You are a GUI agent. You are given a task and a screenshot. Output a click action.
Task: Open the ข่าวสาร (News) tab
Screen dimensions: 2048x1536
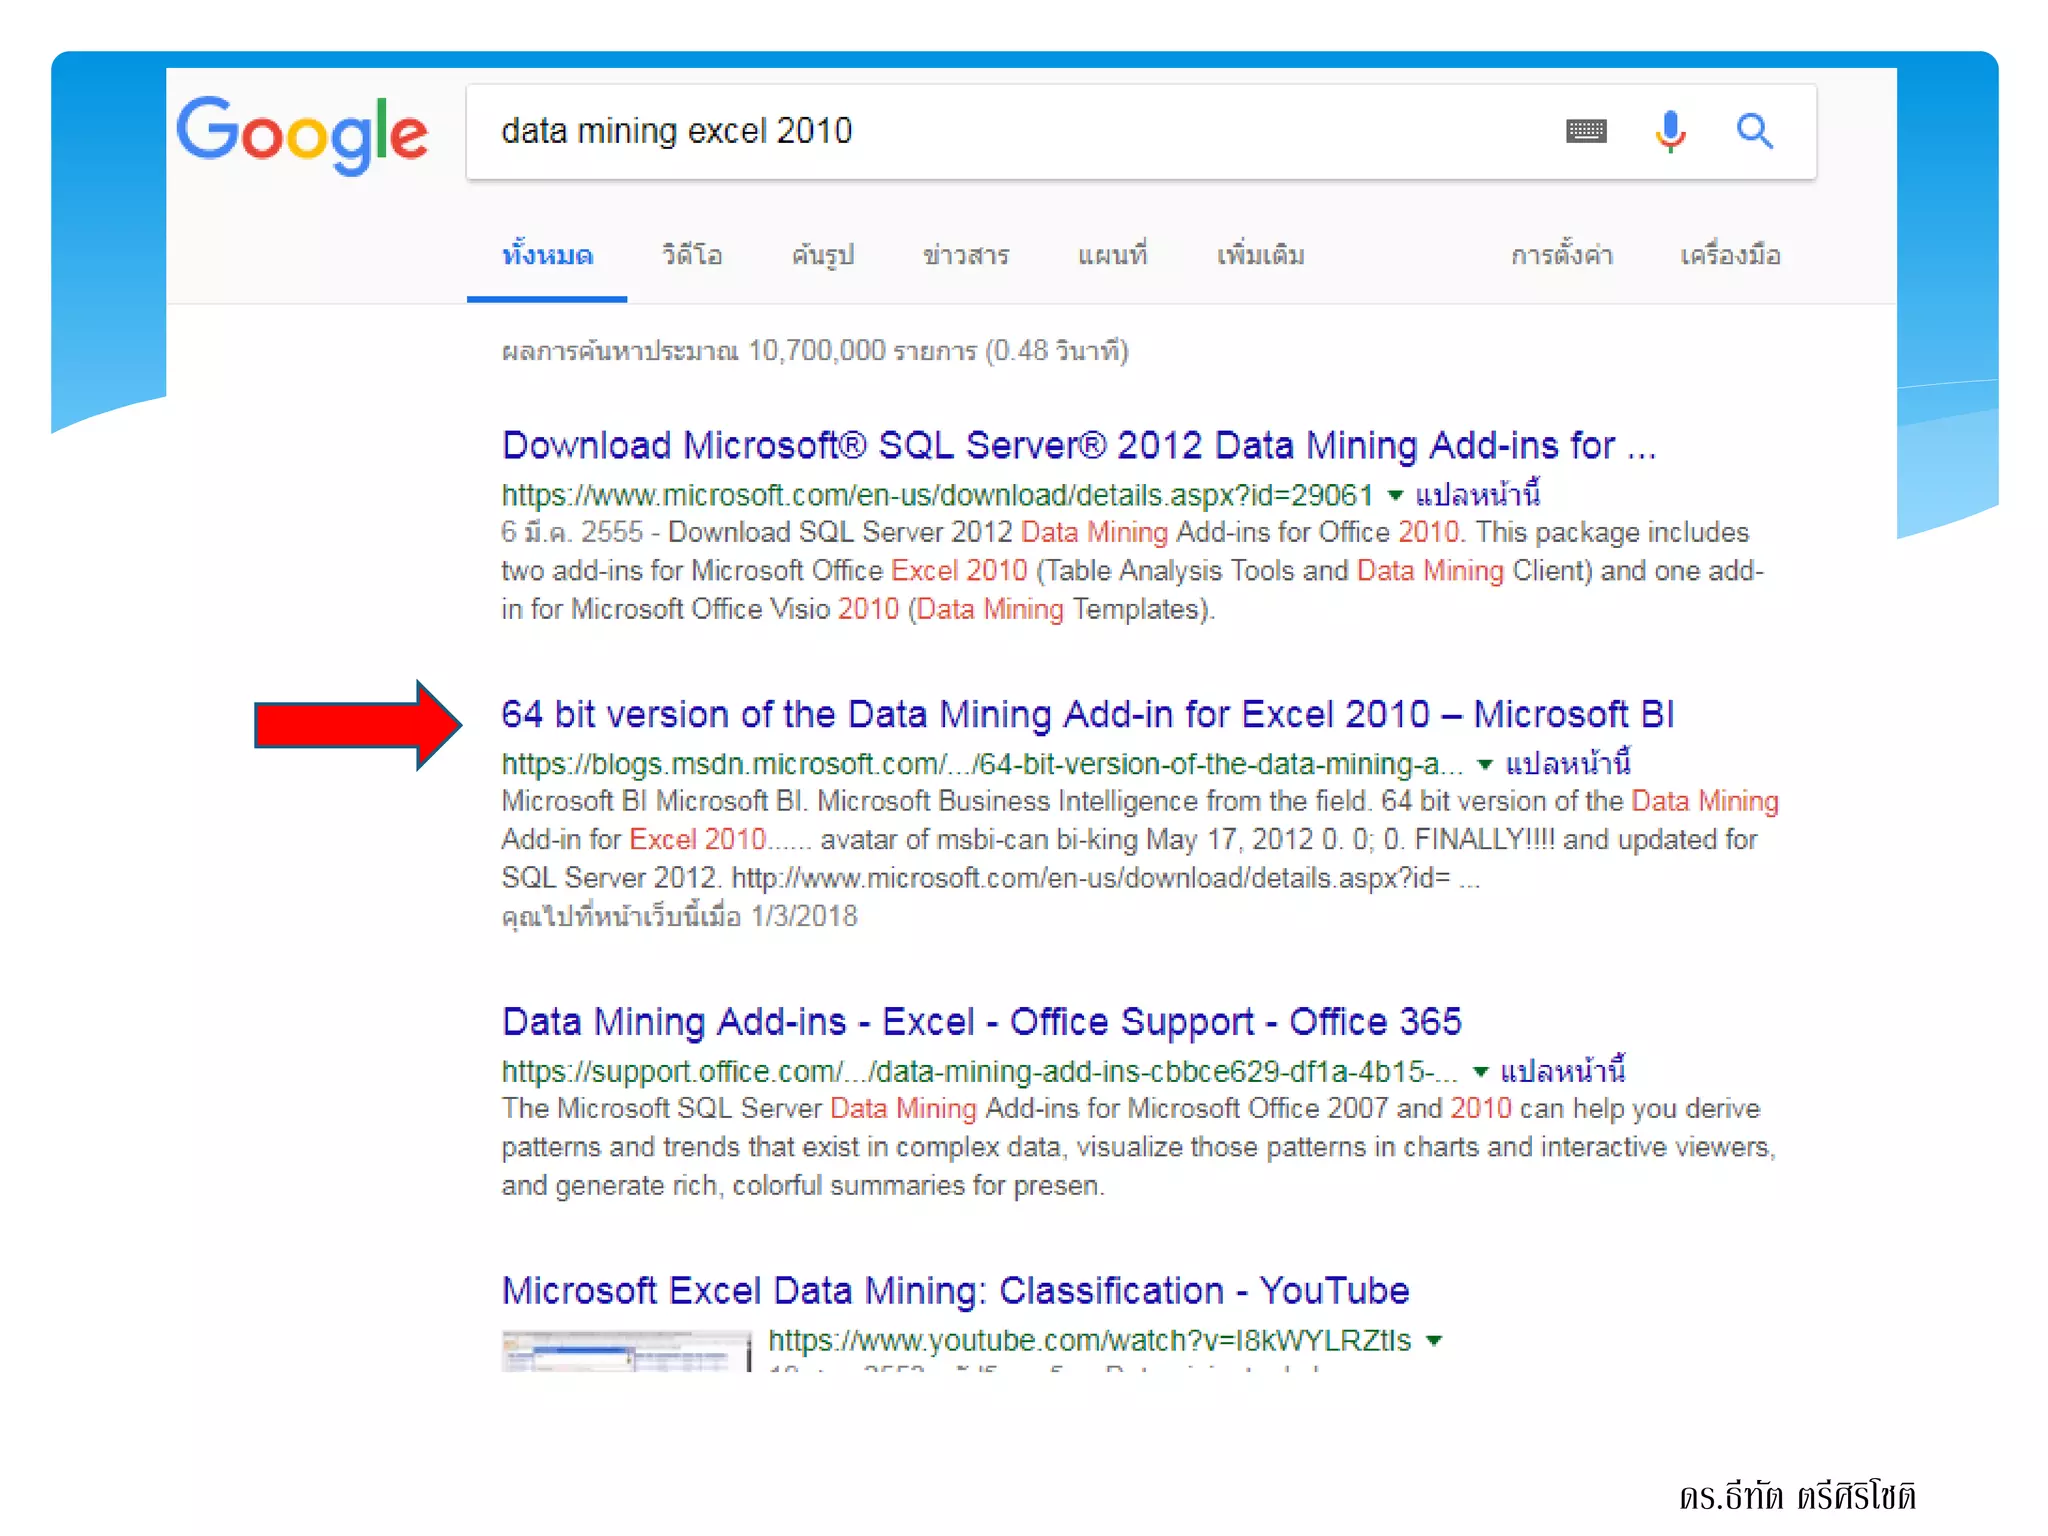pyautogui.click(x=965, y=256)
